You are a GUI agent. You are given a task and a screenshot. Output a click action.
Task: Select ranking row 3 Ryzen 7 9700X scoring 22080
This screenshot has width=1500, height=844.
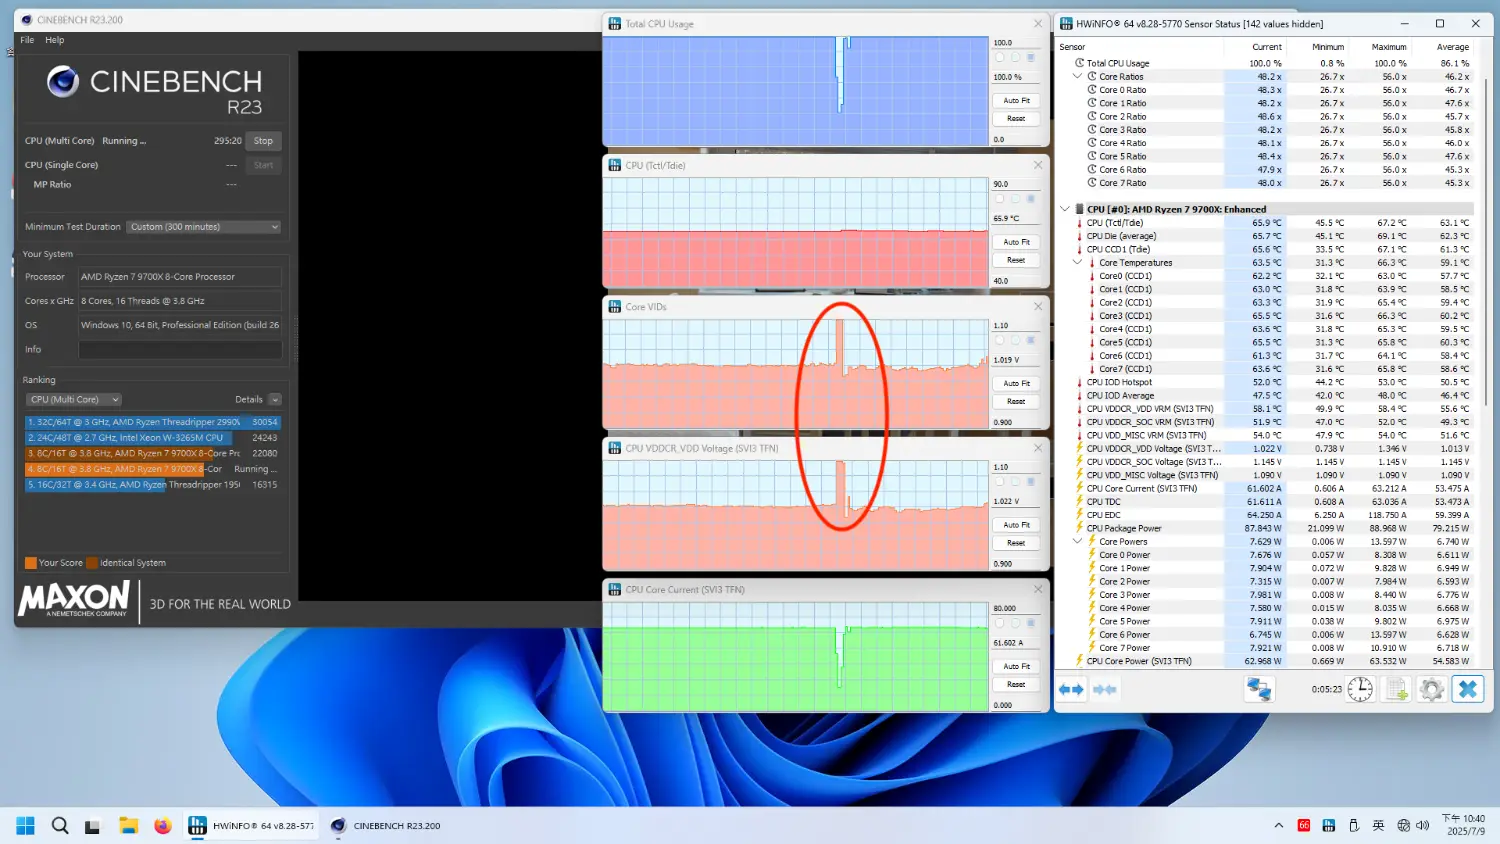coord(152,453)
